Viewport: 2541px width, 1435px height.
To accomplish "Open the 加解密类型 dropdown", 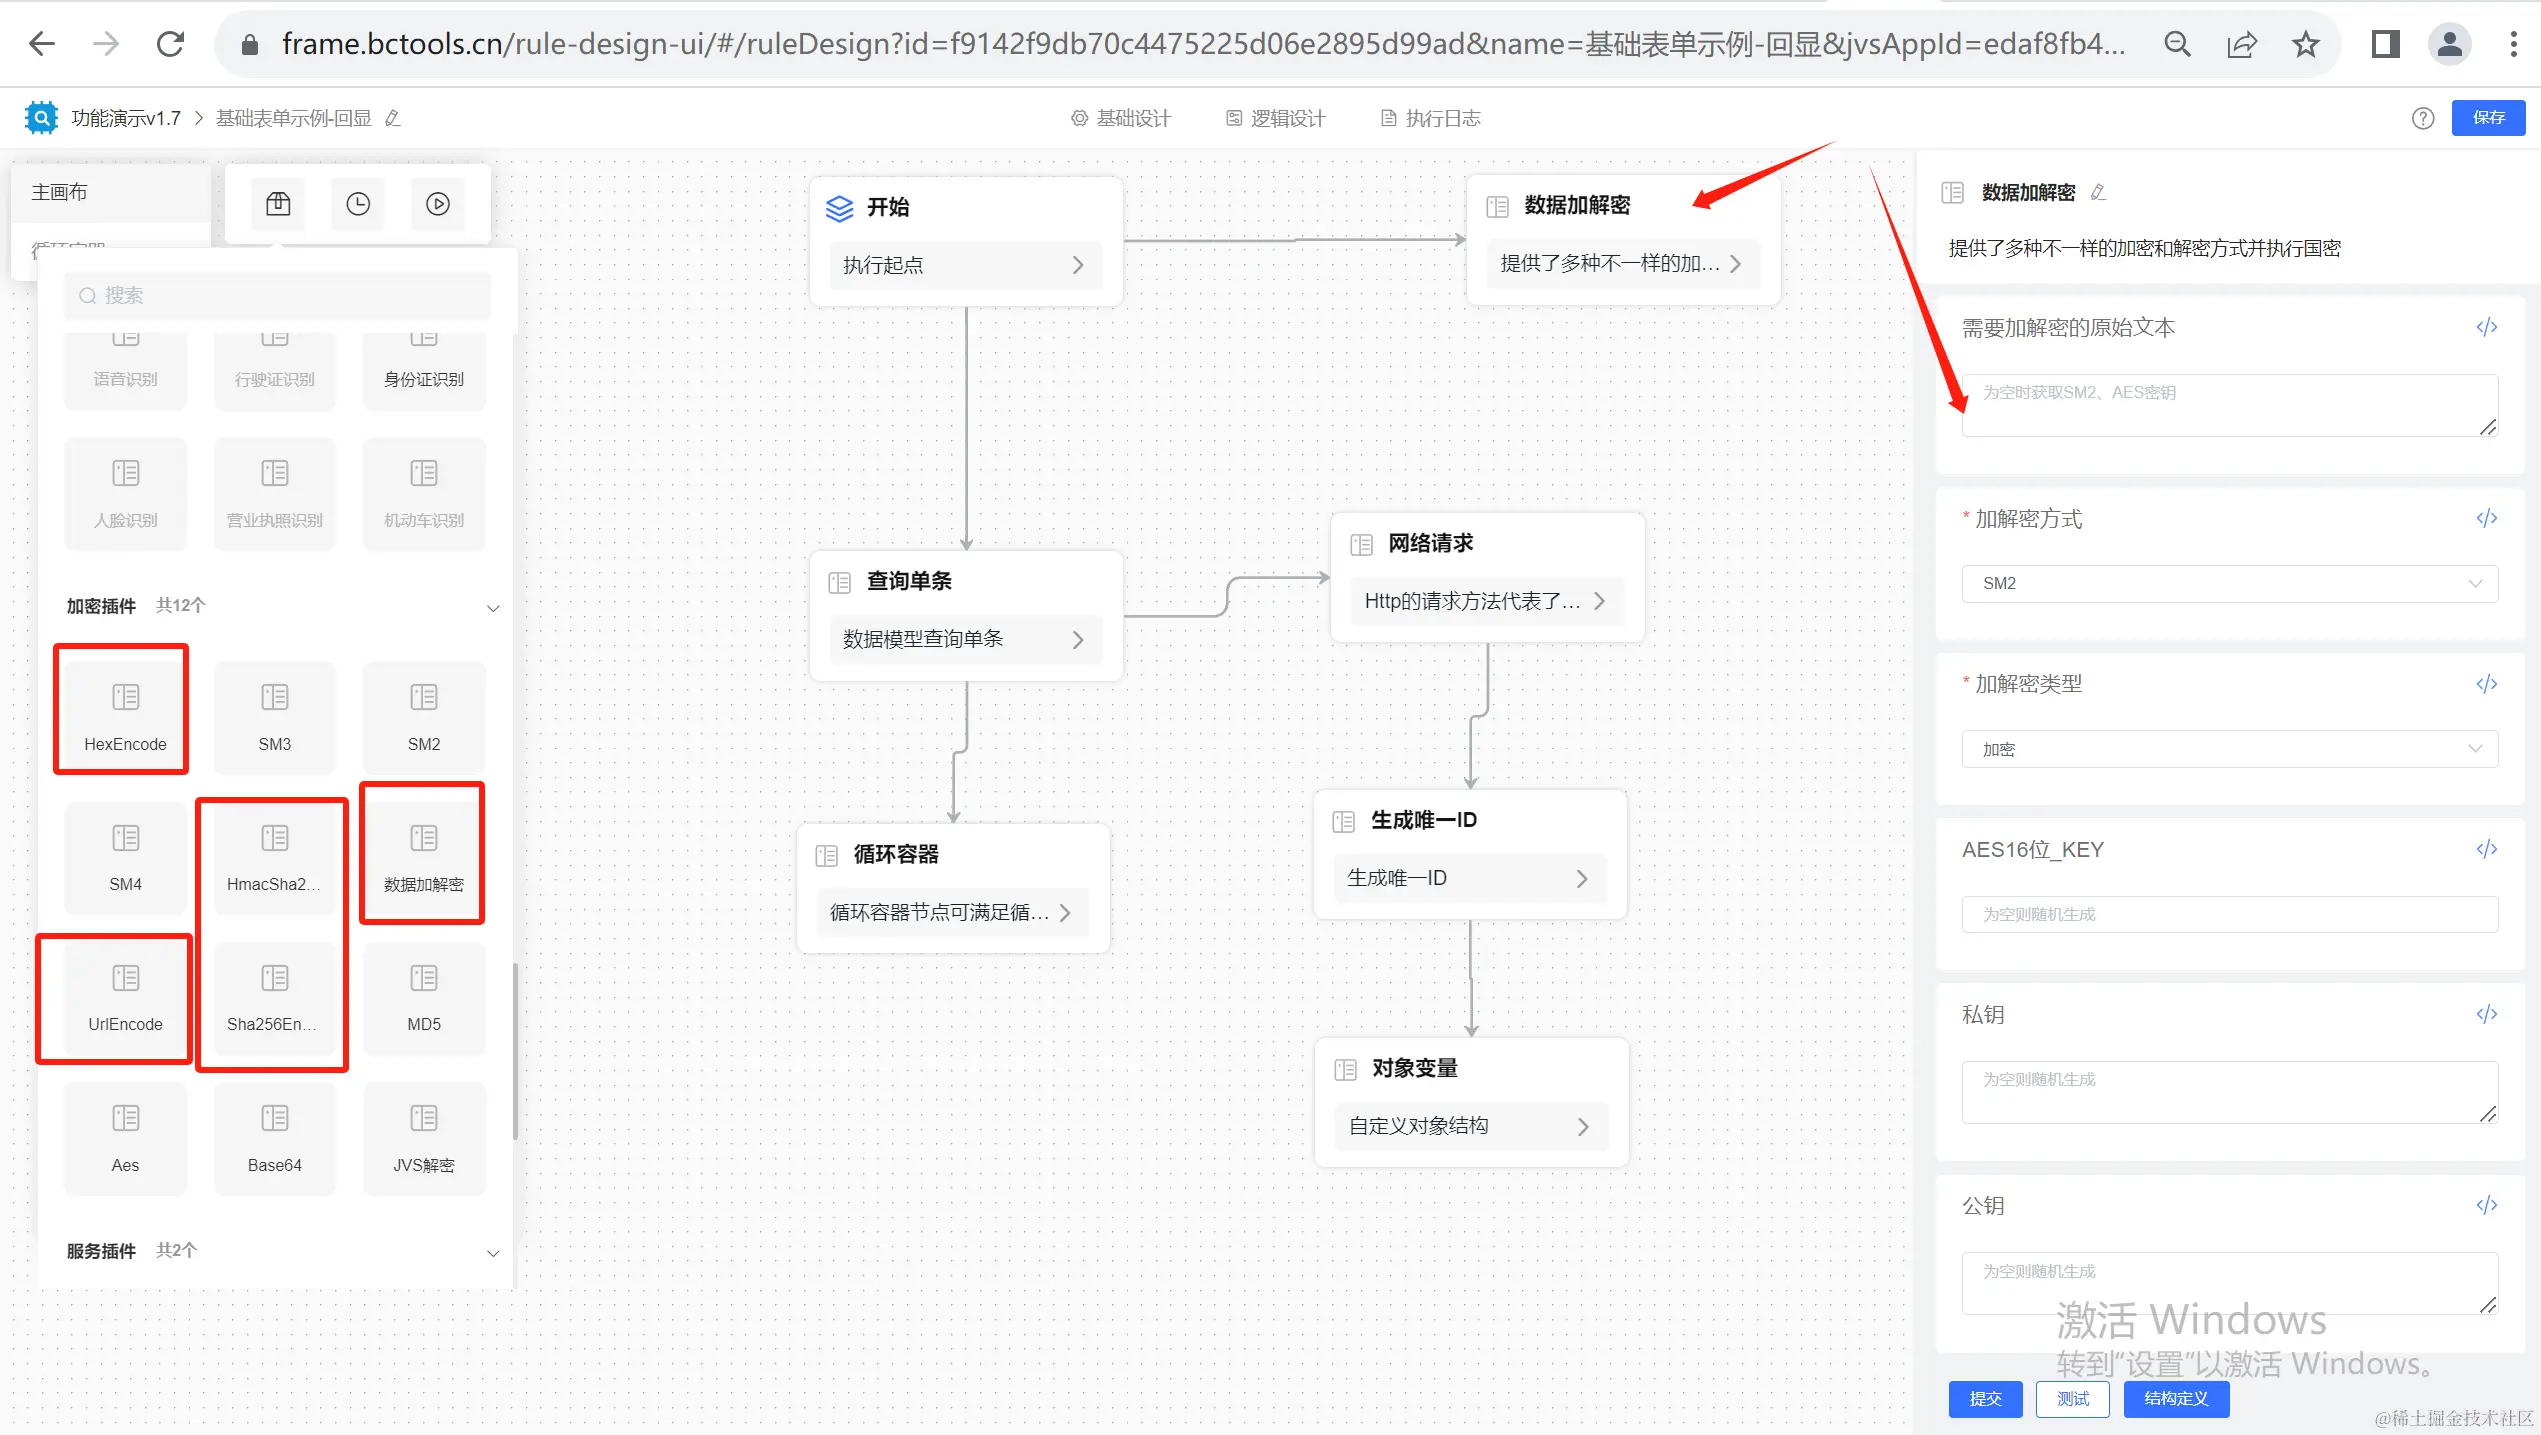I will tap(2229, 749).
